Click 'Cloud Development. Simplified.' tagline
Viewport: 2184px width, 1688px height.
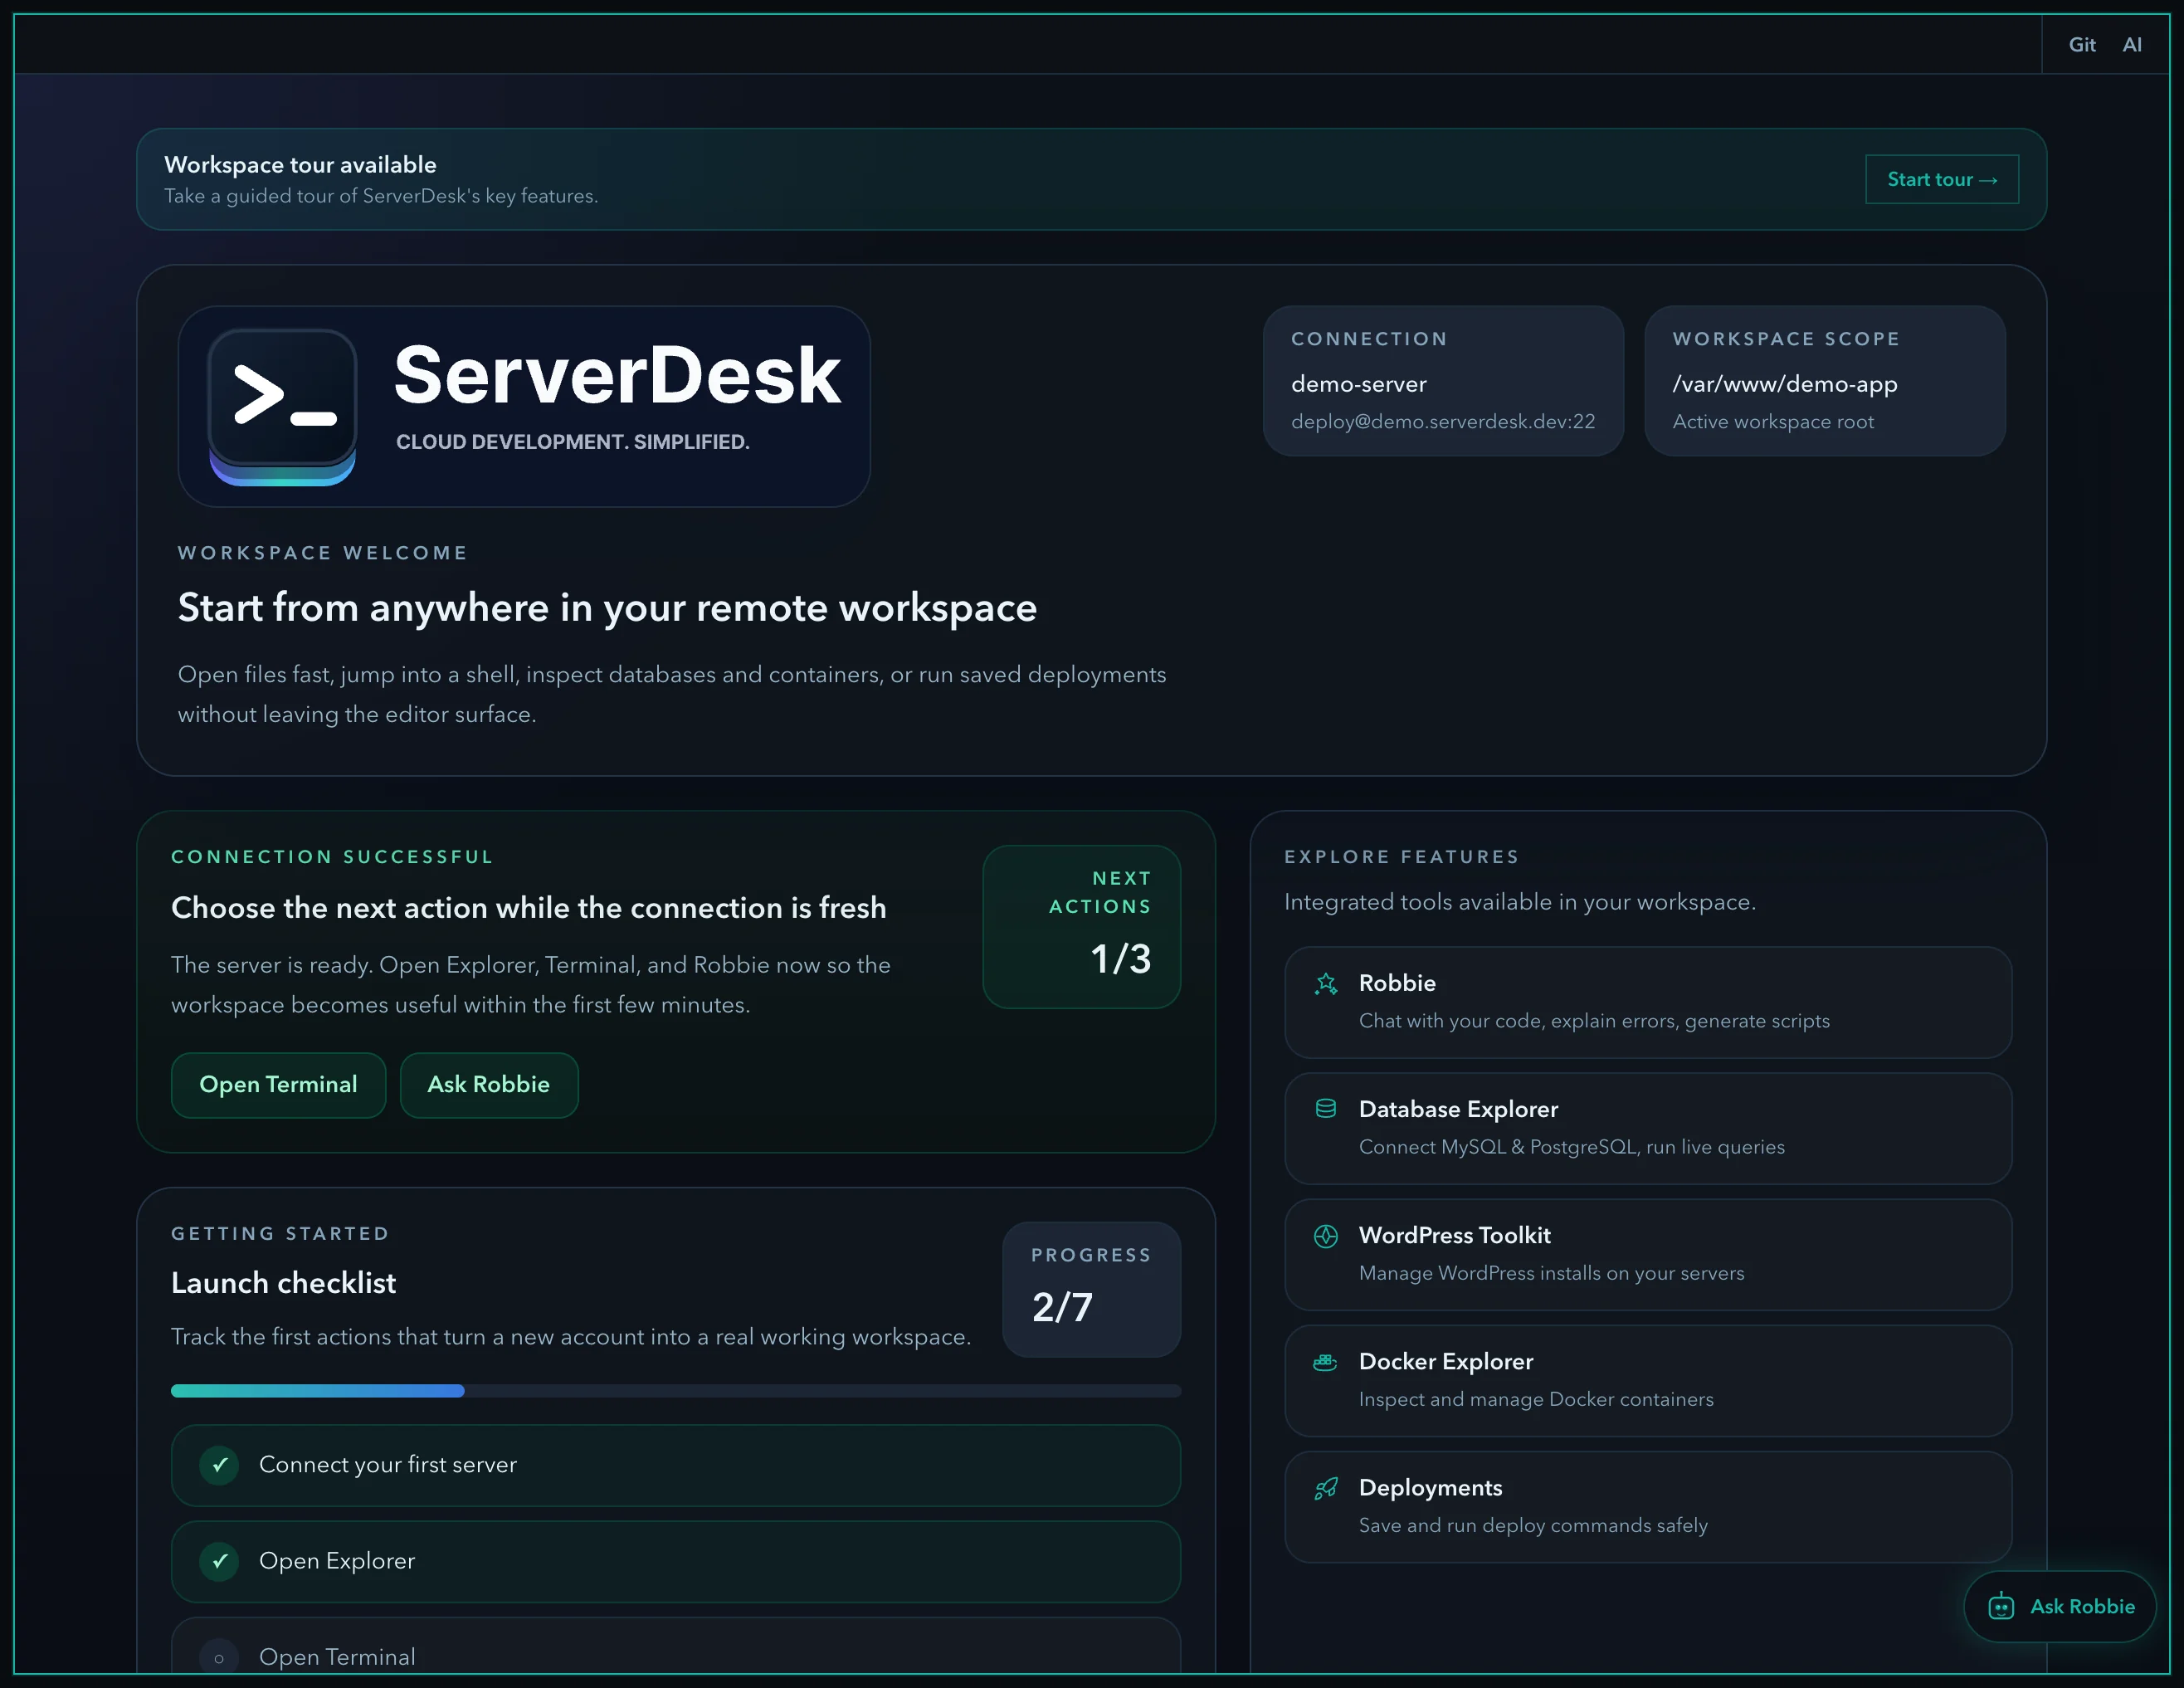click(573, 442)
